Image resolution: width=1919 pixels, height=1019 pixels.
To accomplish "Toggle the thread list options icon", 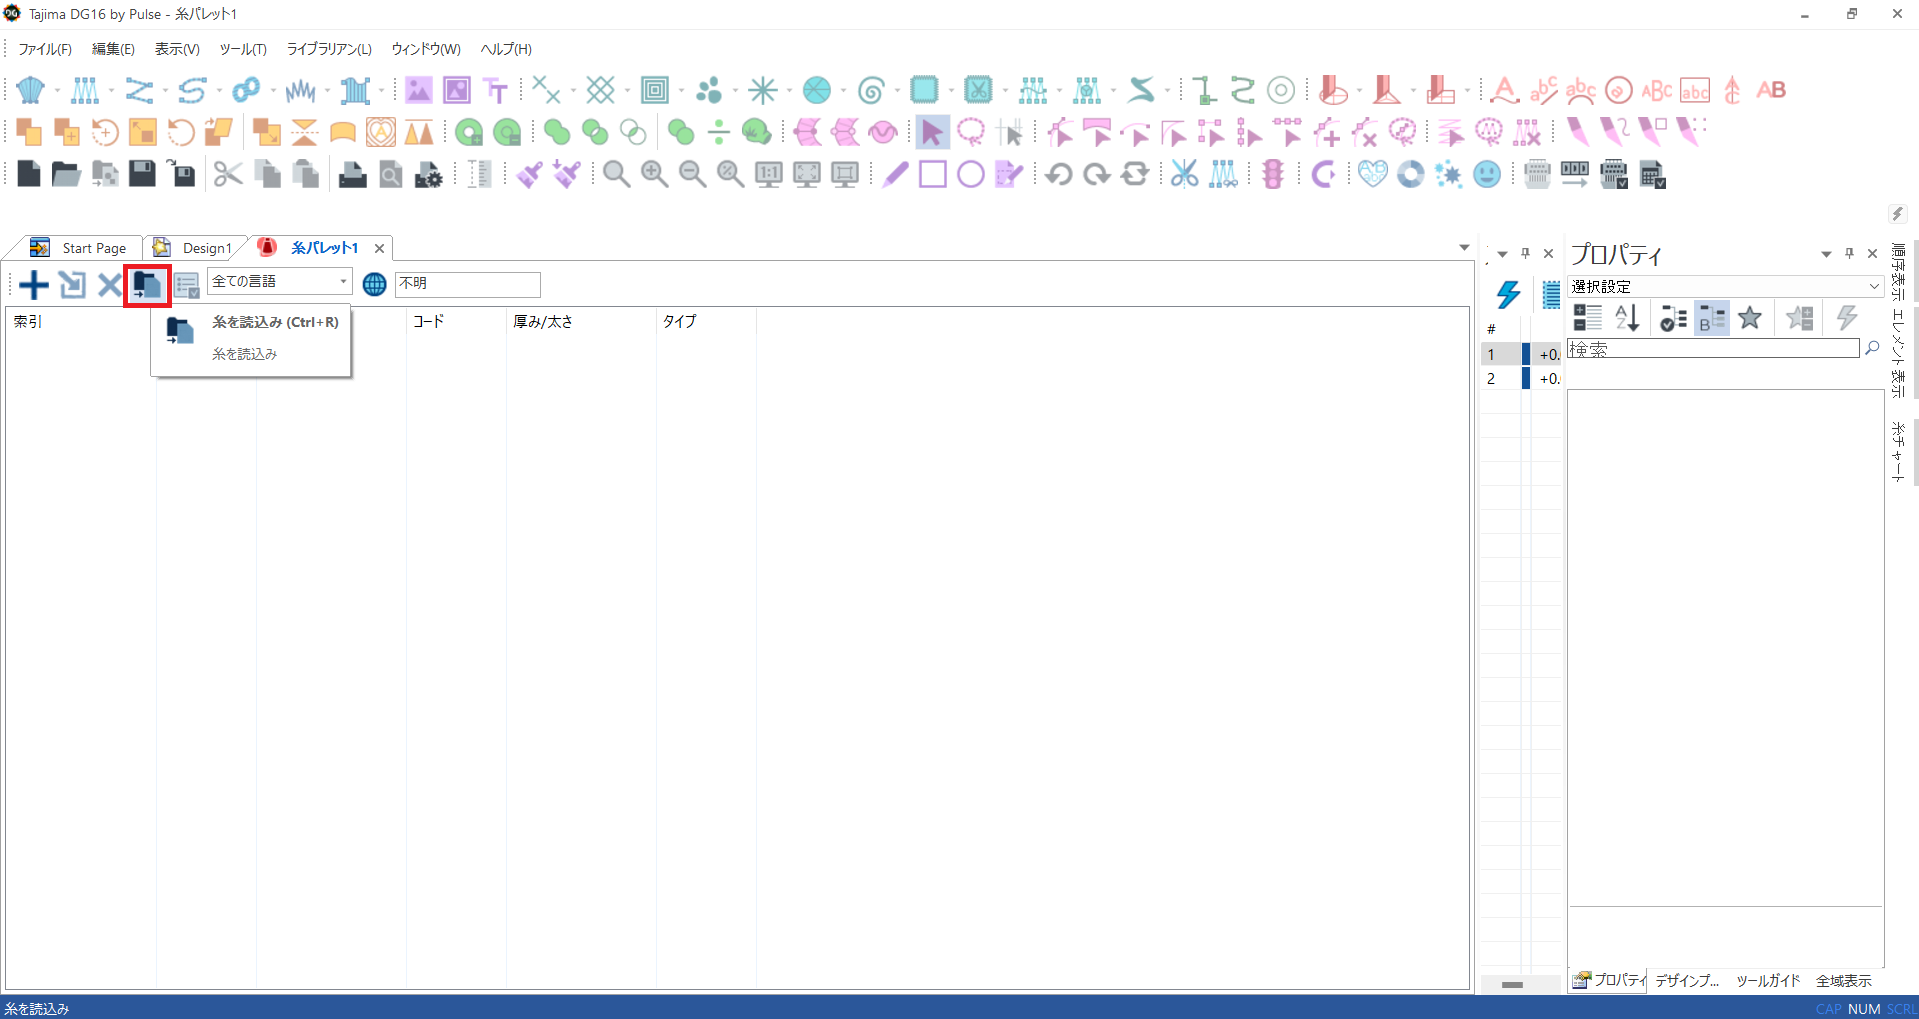I will point(187,285).
